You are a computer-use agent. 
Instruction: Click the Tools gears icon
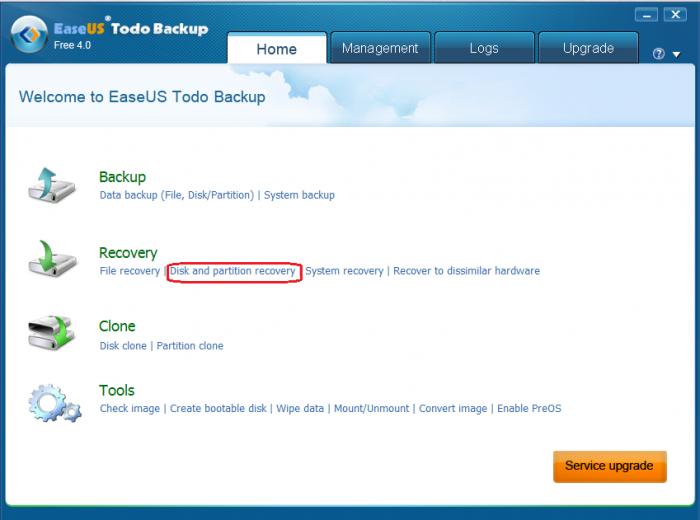(54, 403)
